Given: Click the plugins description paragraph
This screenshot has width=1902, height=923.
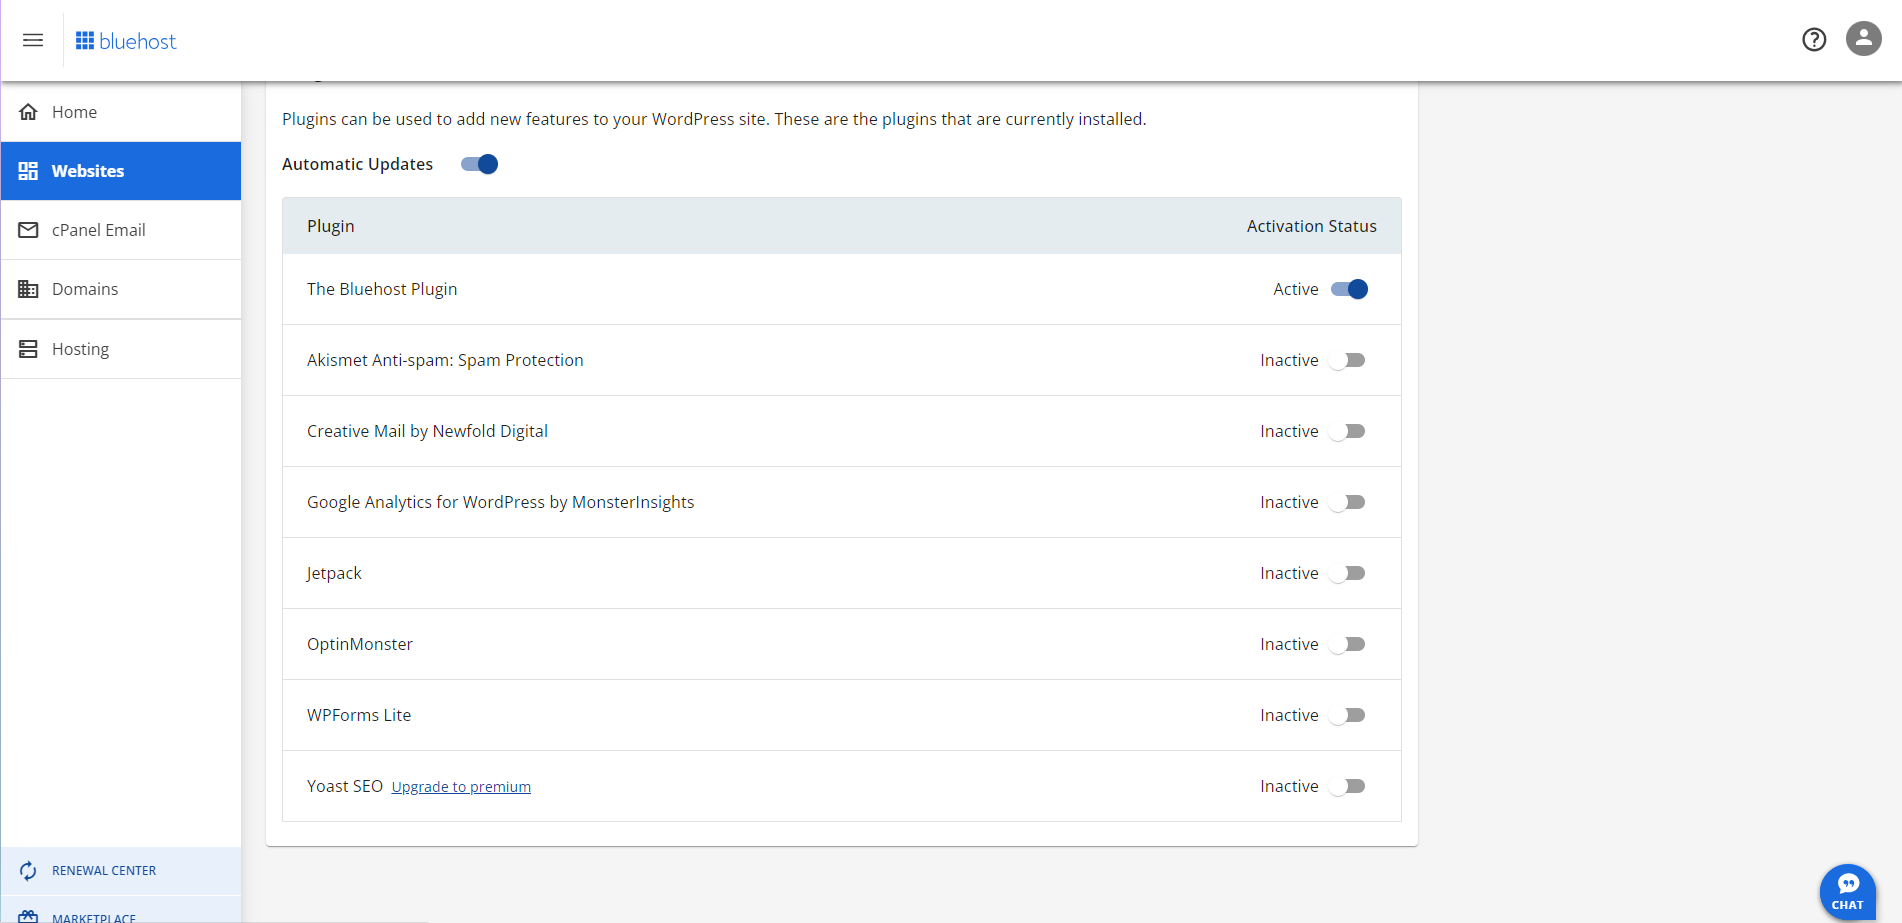Looking at the screenshot, I should pyautogui.click(x=714, y=119).
